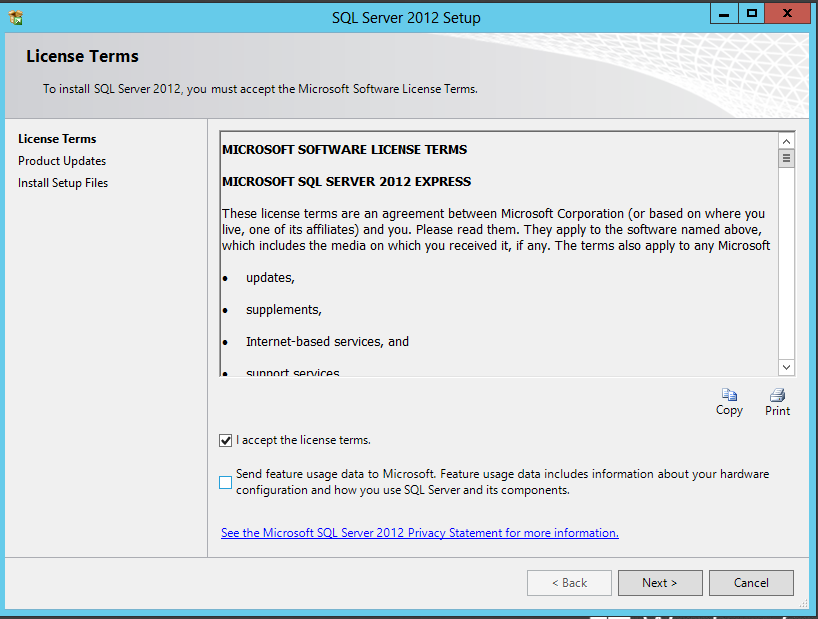Click the license text scrollbar thumb
Image resolution: width=818 pixels, height=619 pixels.
tap(786, 159)
